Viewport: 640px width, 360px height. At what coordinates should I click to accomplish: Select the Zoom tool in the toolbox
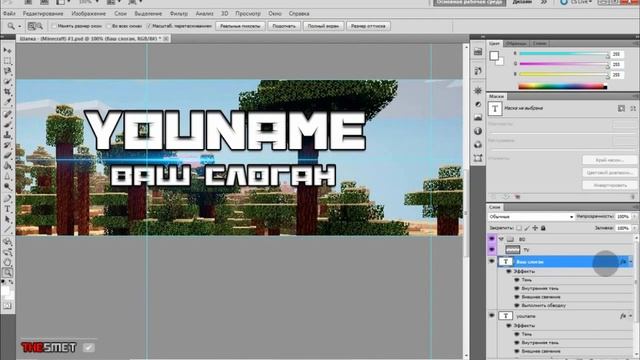pyautogui.click(x=7, y=272)
